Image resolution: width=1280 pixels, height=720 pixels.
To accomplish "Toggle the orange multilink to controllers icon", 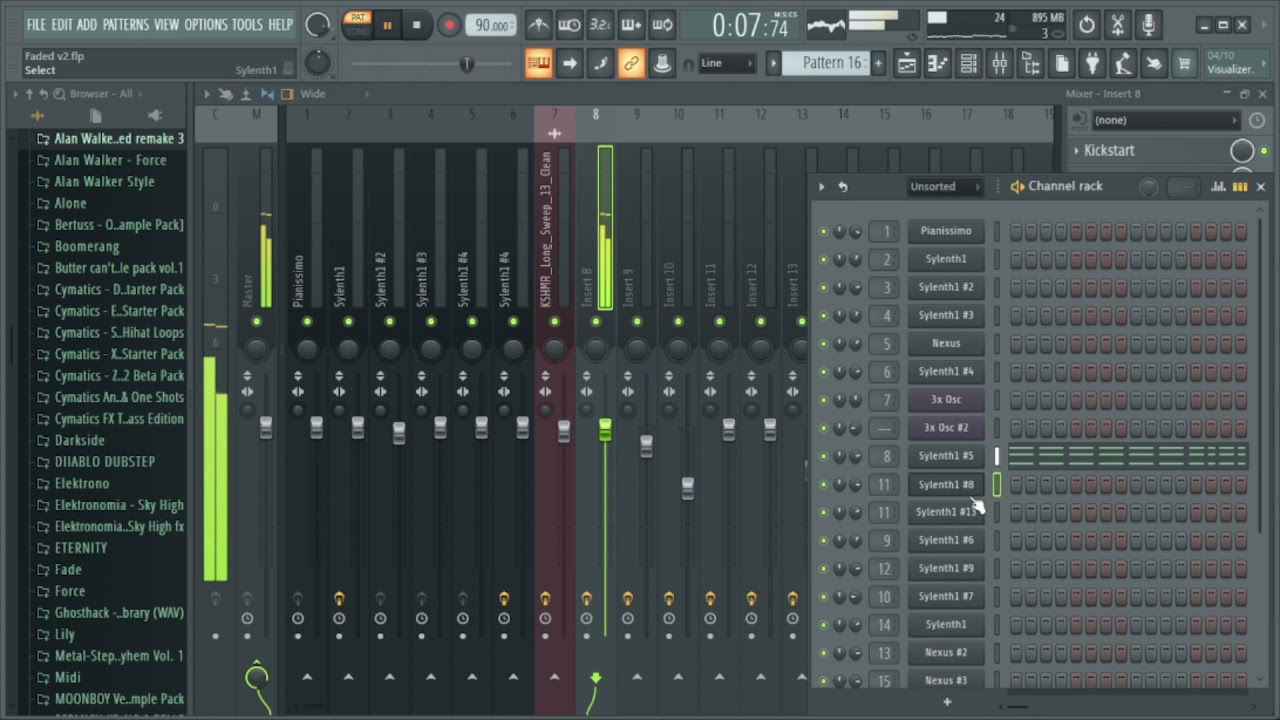I will (x=631, y=64).
